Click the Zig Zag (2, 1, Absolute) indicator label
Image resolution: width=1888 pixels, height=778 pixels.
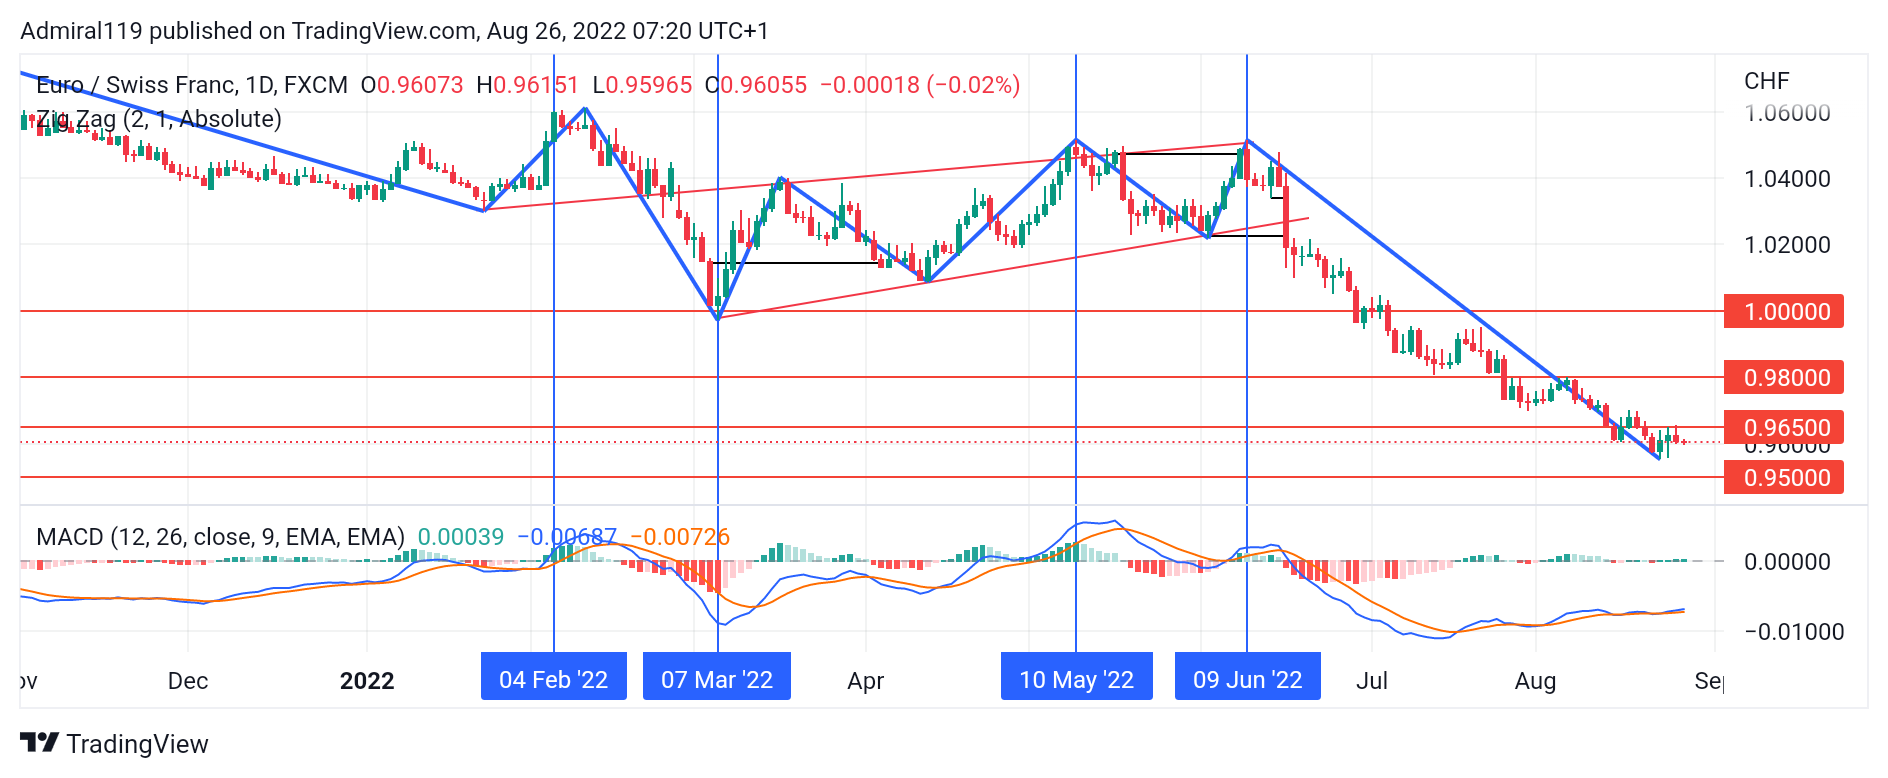(x=159, y=119)
